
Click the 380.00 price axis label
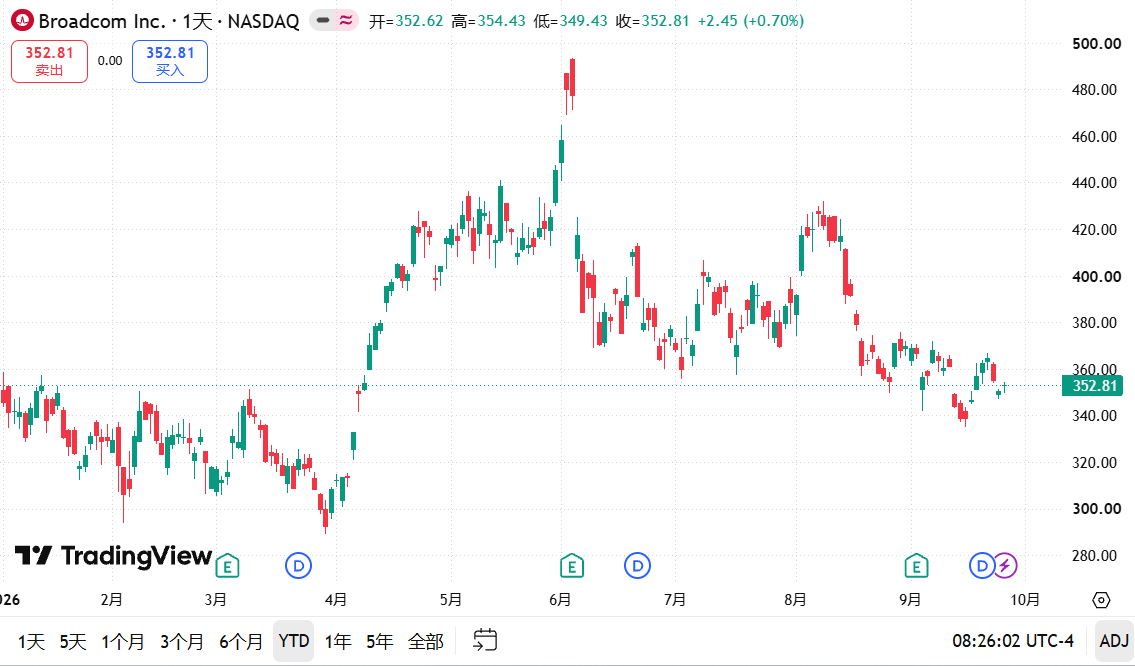(x=1094, y=323)
